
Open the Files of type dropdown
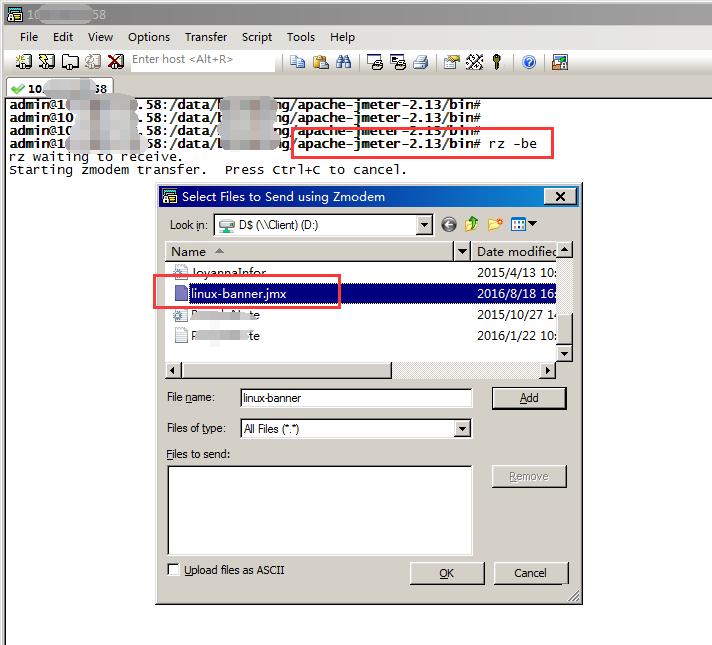pyautogui.click(x=462, y=428)
